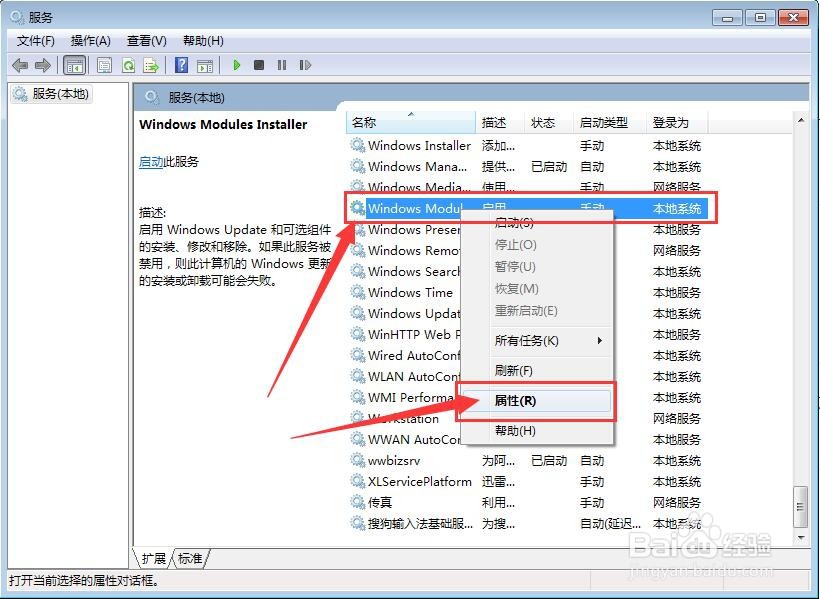This screenshot has height=599, width=820.
Task: Toggle the action pane toolbar icon
Action: [205, 66]
